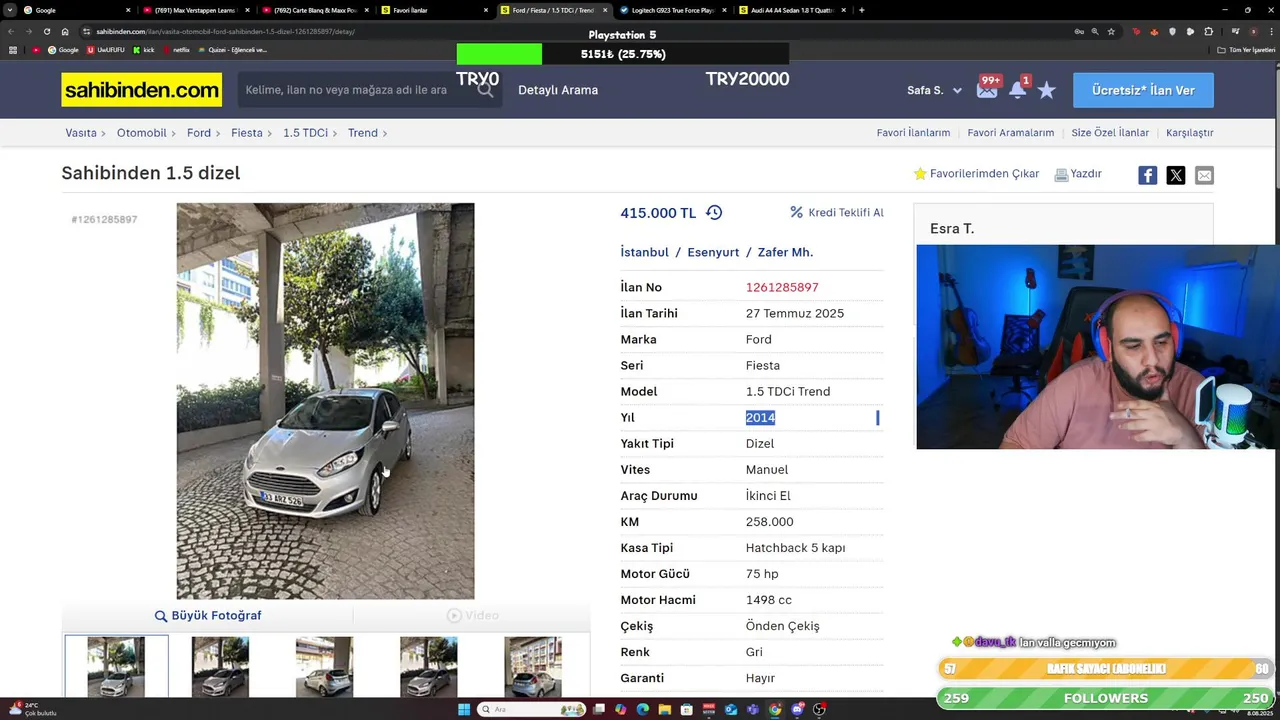1280x720 pixels.
Task: Click the highlighted year 2014
Action: pos(760,417)
